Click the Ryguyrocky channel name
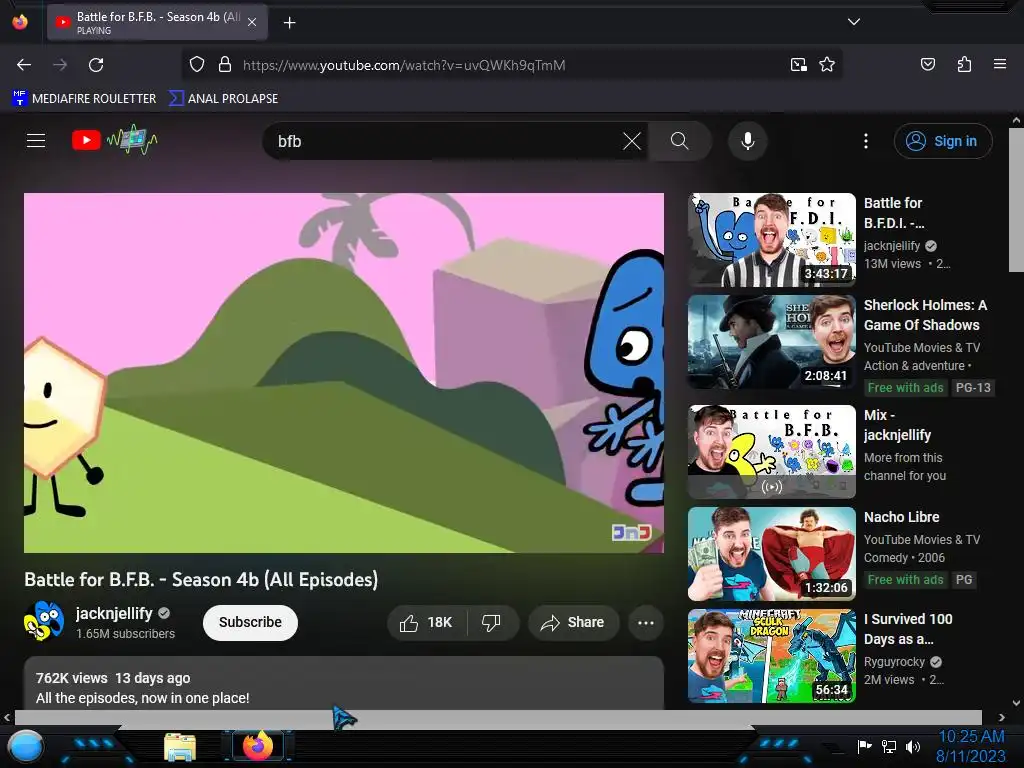The height and width of the screenshot is (768, 1024). coord(894,662)
